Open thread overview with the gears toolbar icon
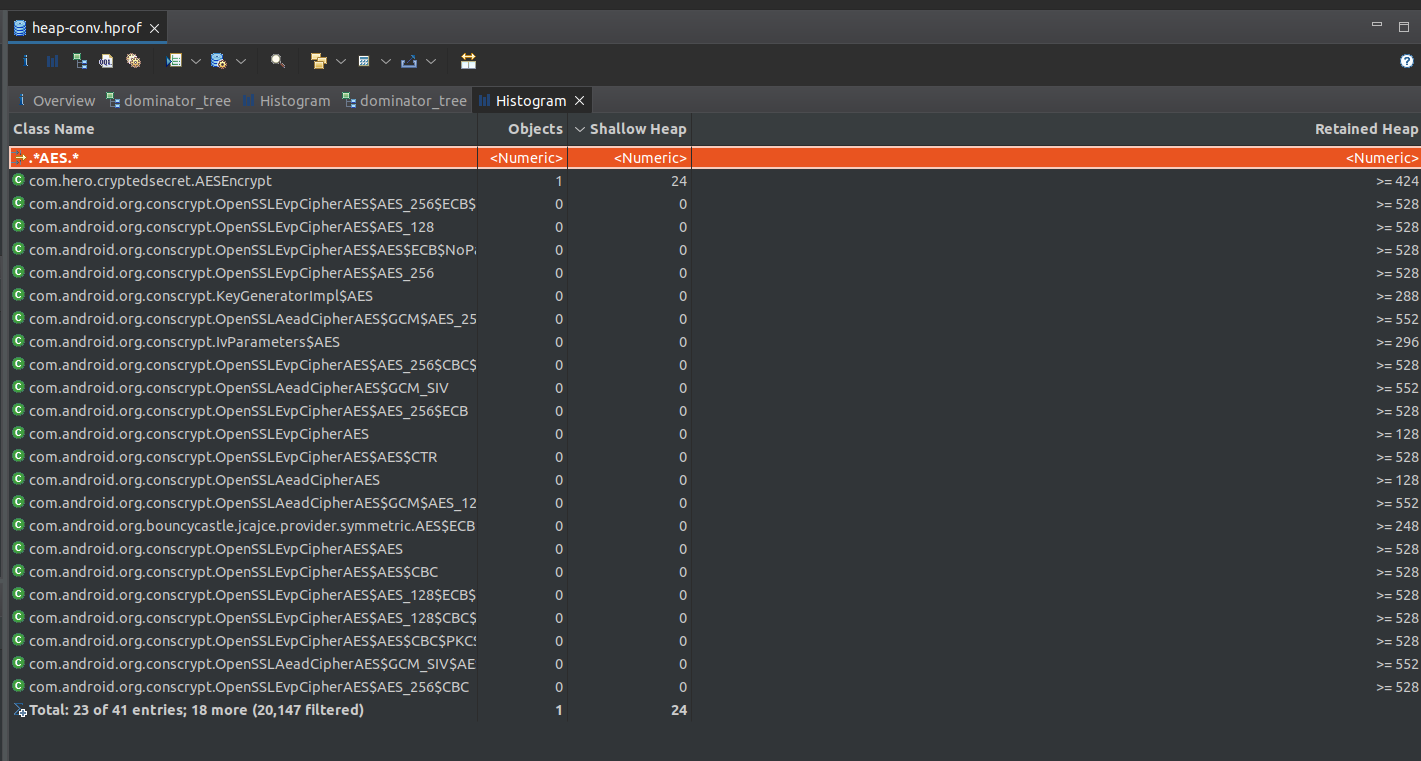The height and width of the screenshot is (761, 1421). pyautogui.click(x=133, y=61)
